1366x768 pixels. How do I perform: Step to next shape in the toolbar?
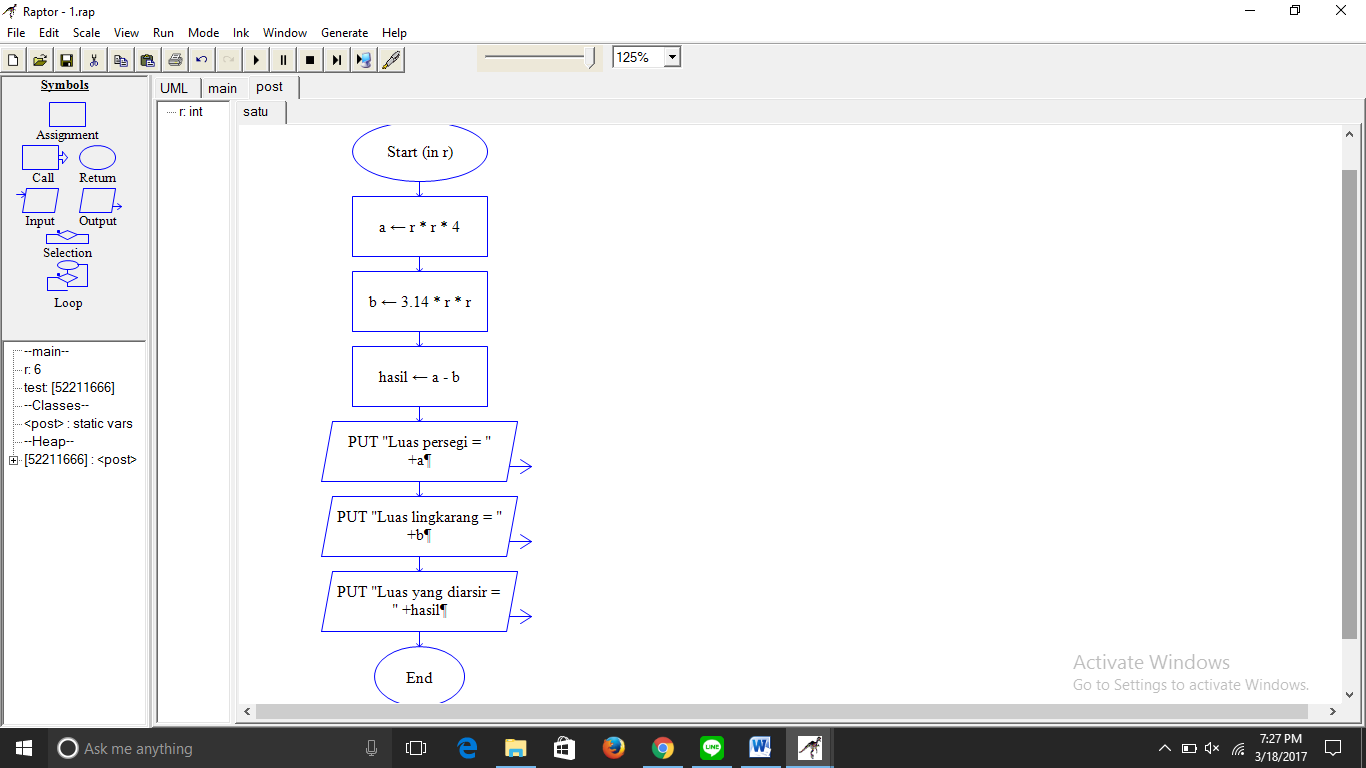tap(337, 60)
